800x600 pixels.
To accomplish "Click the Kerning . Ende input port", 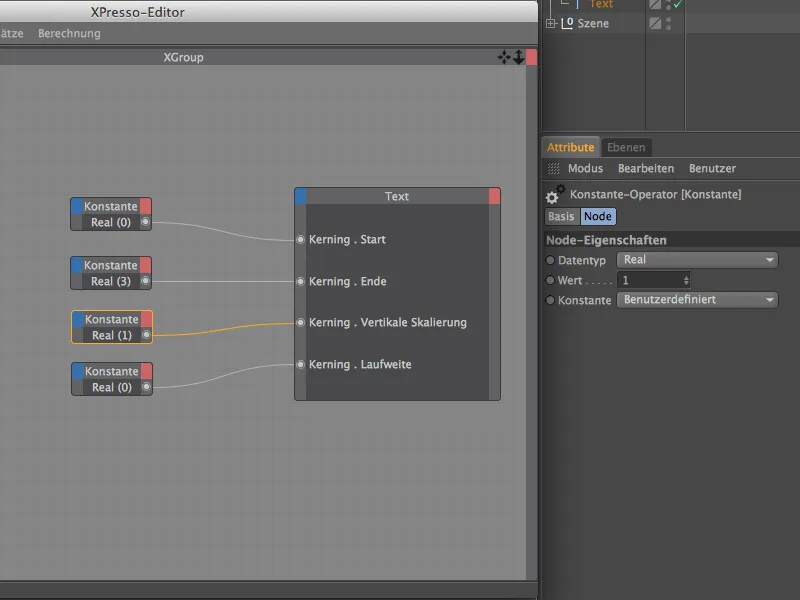I will pos(301,281).
